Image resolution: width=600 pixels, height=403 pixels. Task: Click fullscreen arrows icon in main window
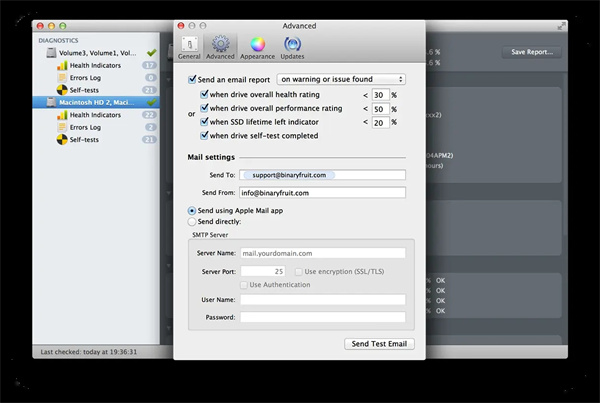pos(561,26)
